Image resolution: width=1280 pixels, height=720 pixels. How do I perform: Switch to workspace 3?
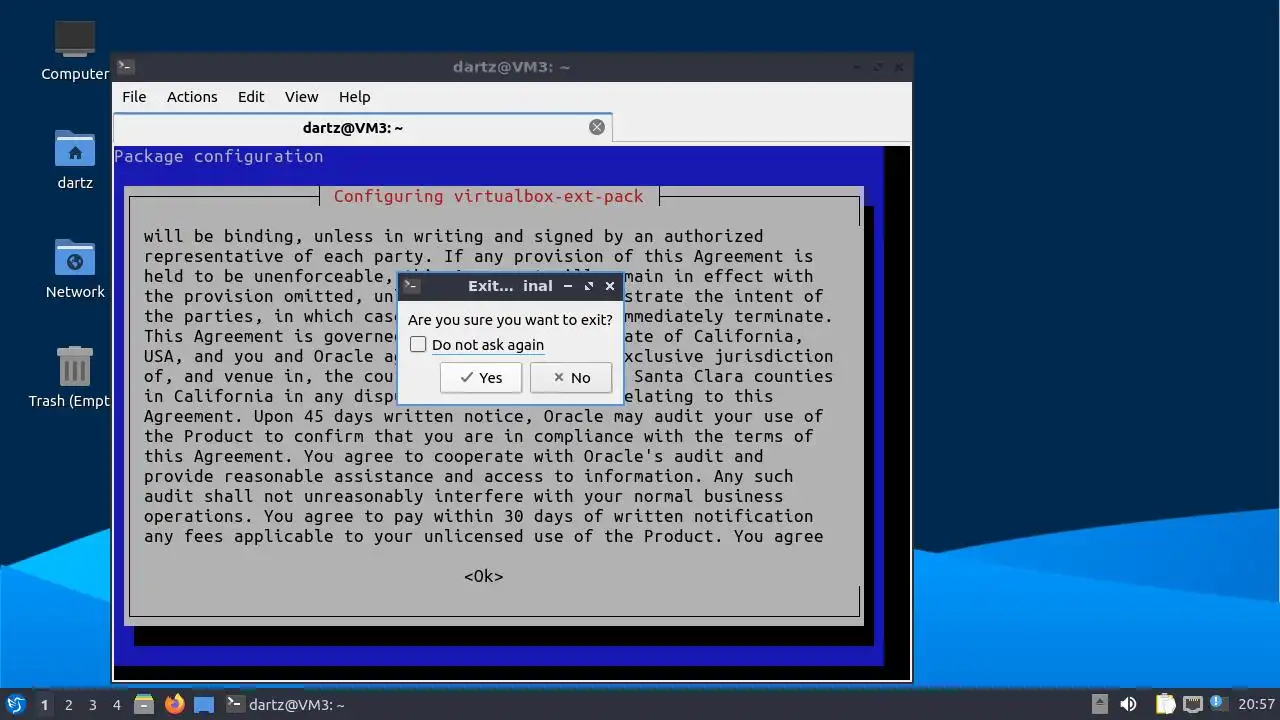92,704
